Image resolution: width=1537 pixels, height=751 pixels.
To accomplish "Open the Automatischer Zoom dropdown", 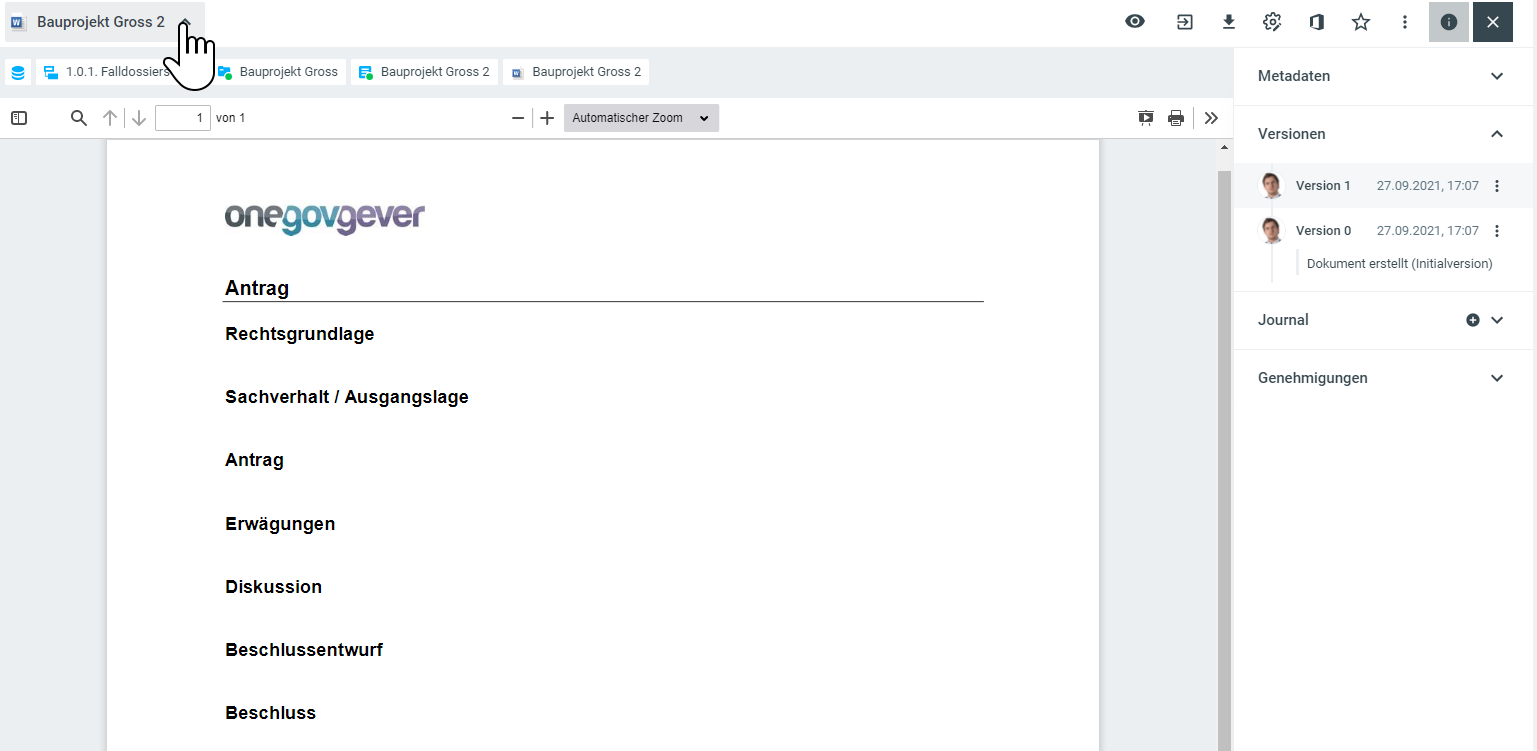I will click(x=641, y=118).
